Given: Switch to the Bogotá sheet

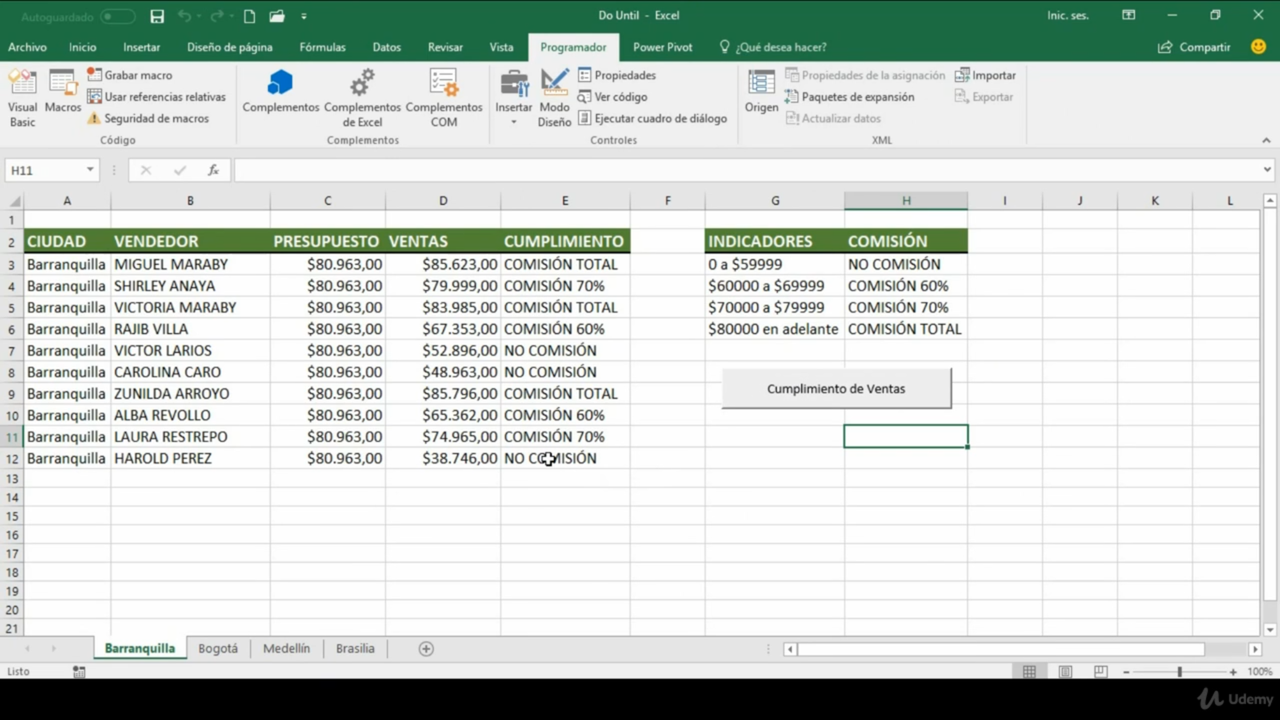Looking at the screenshot, I should [x=218, y=648].
